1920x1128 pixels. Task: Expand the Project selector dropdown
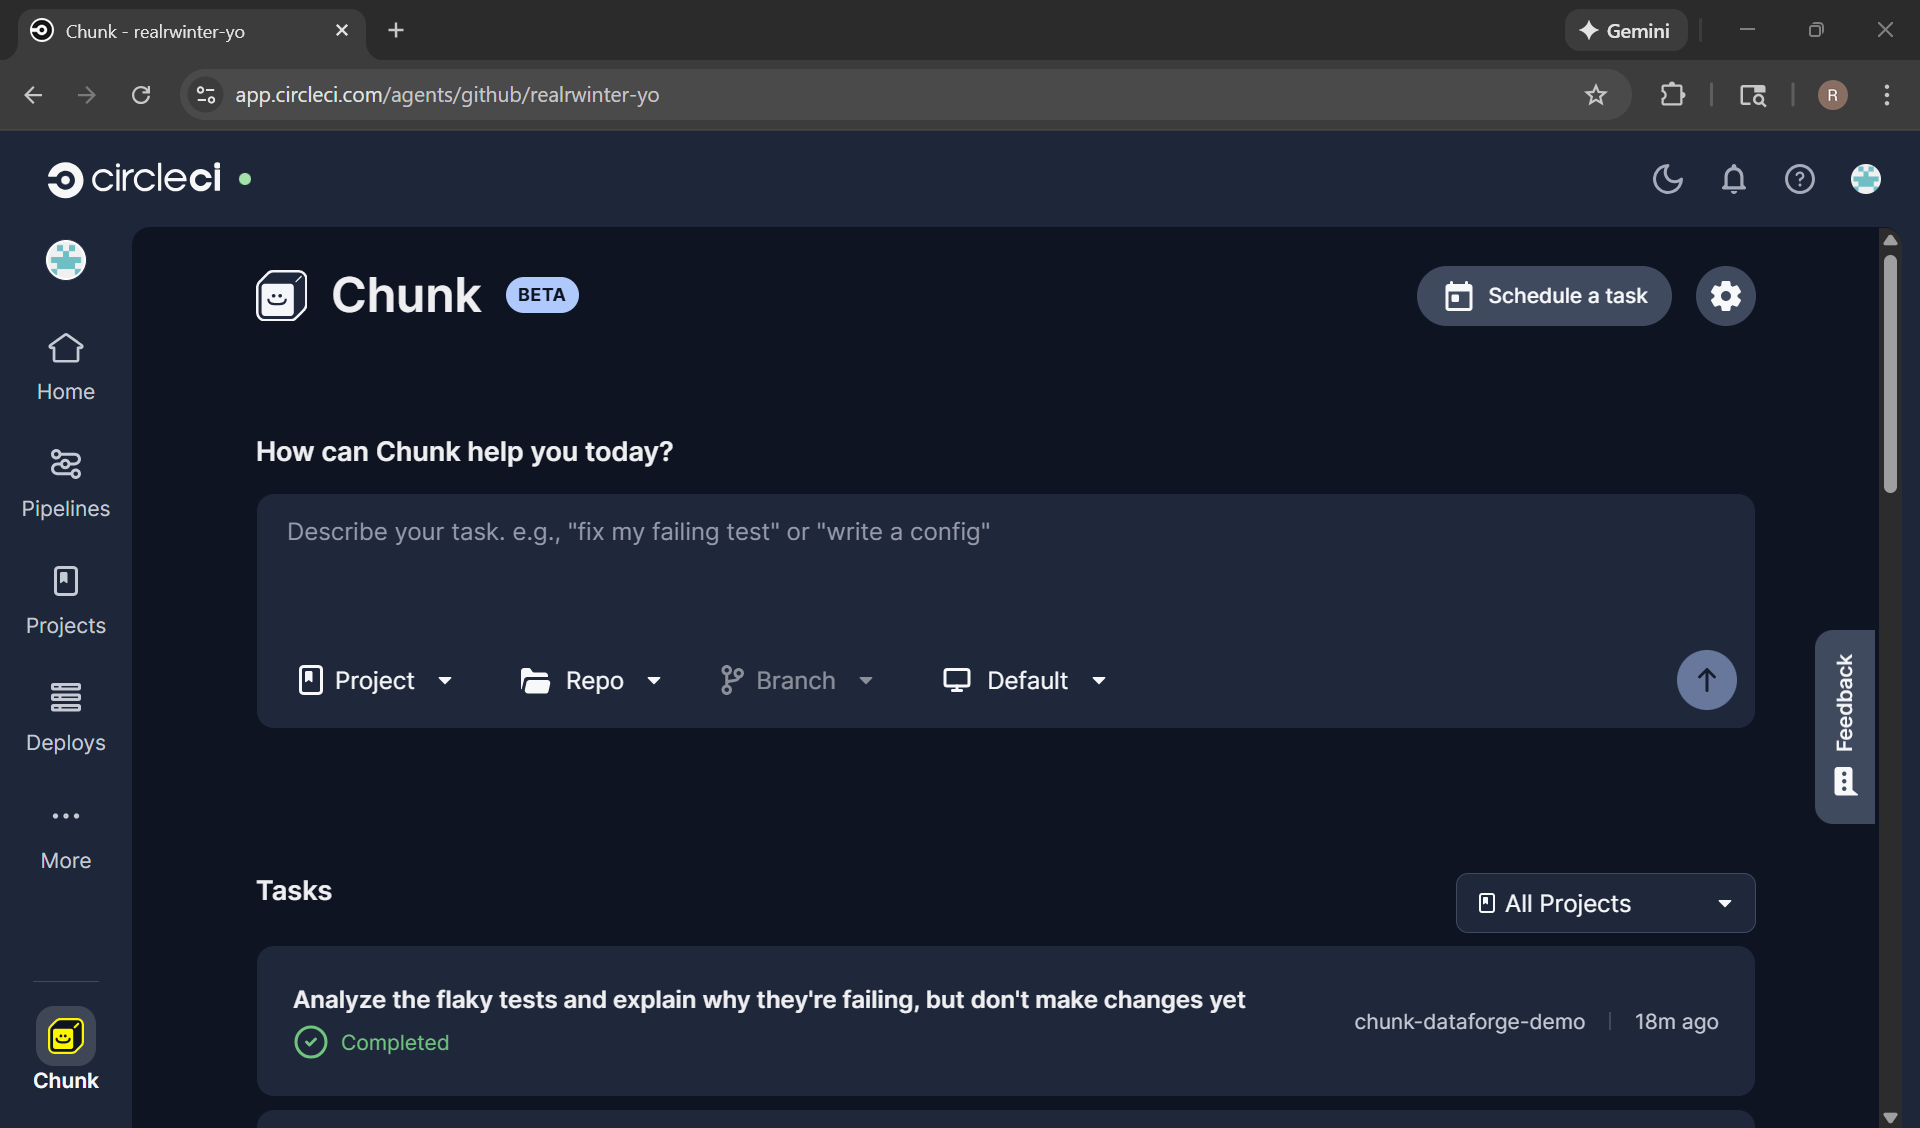click(376, 680)
